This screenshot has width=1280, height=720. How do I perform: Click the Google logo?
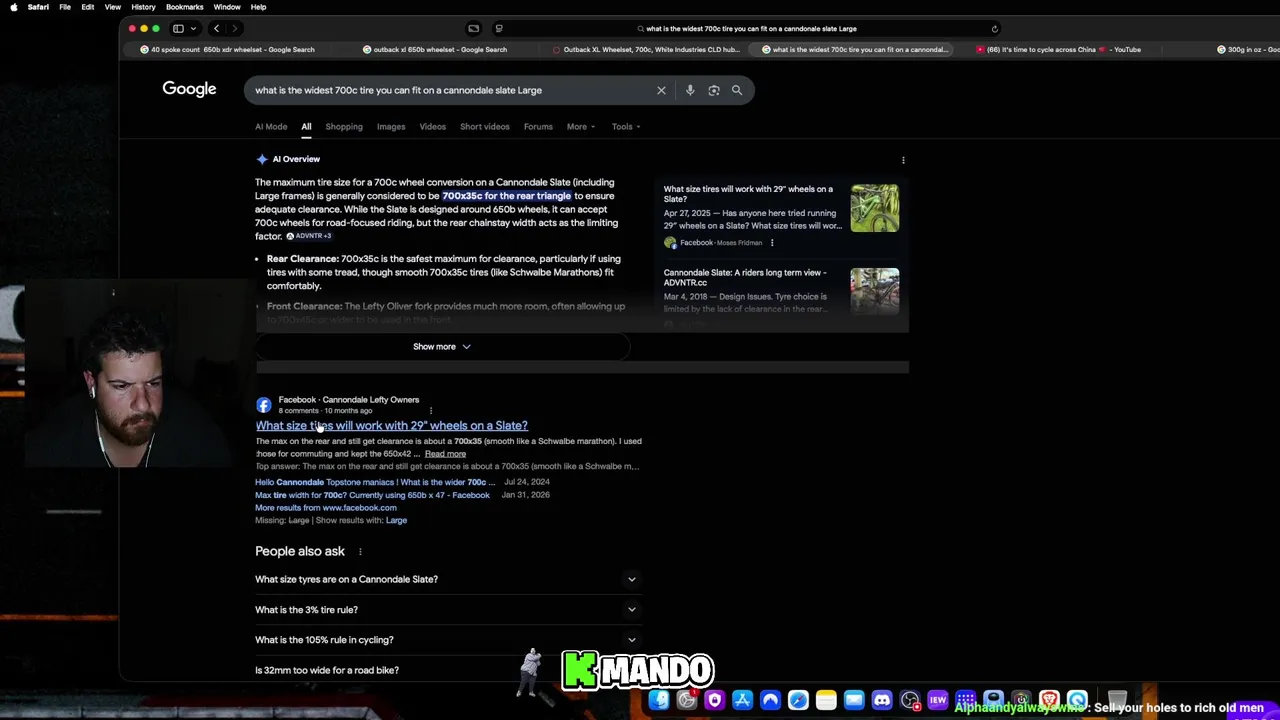pos(189,90)
